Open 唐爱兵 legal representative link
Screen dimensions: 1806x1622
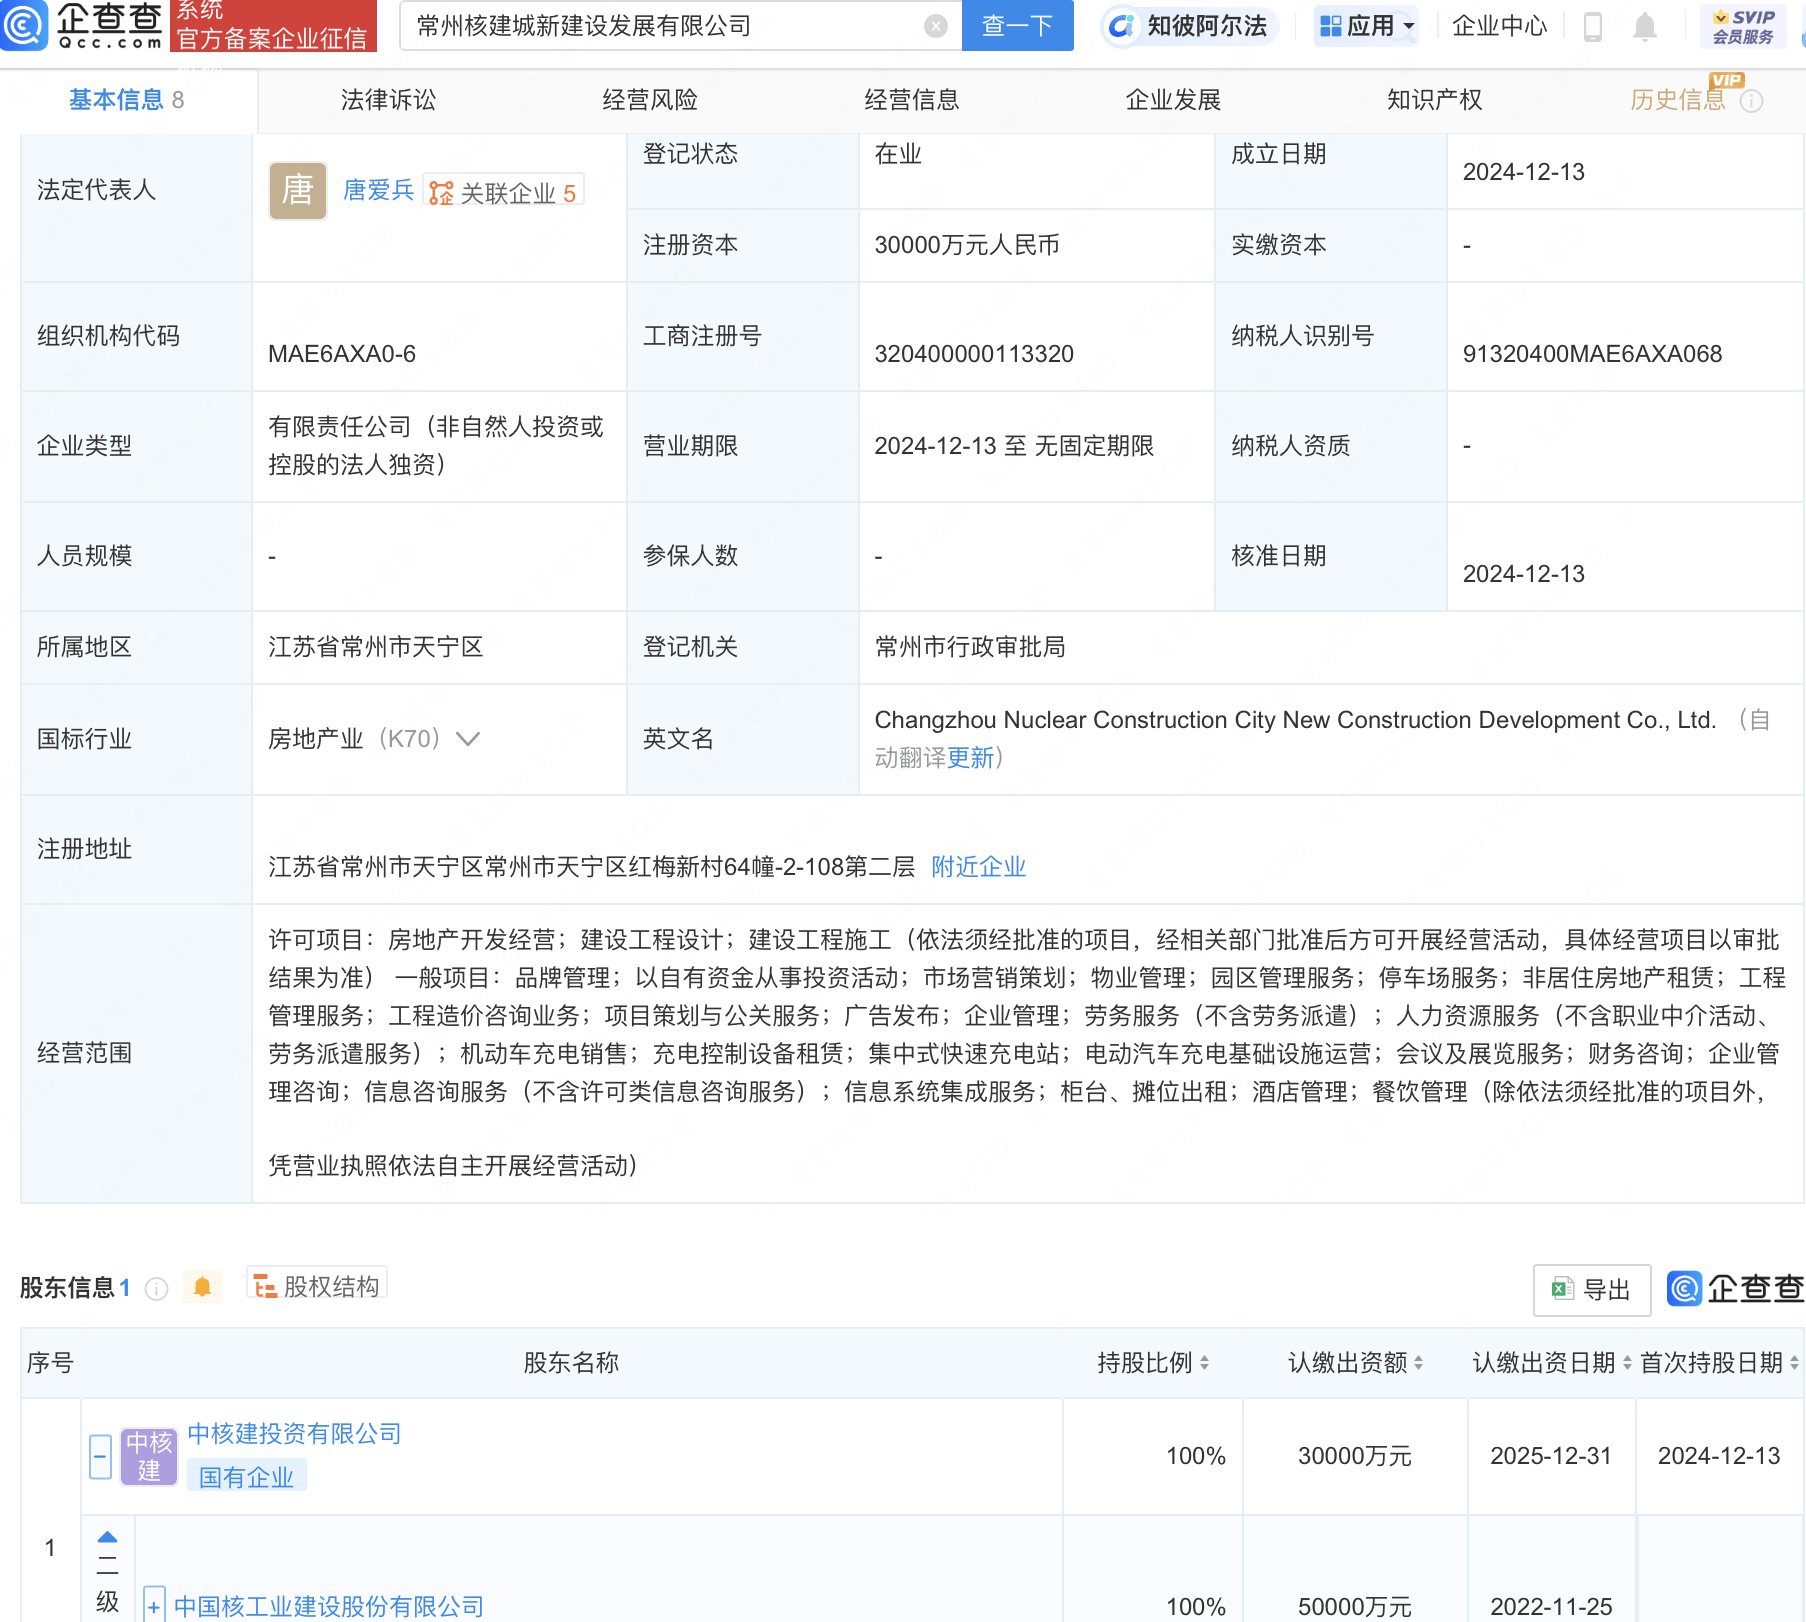click(378, 190)
